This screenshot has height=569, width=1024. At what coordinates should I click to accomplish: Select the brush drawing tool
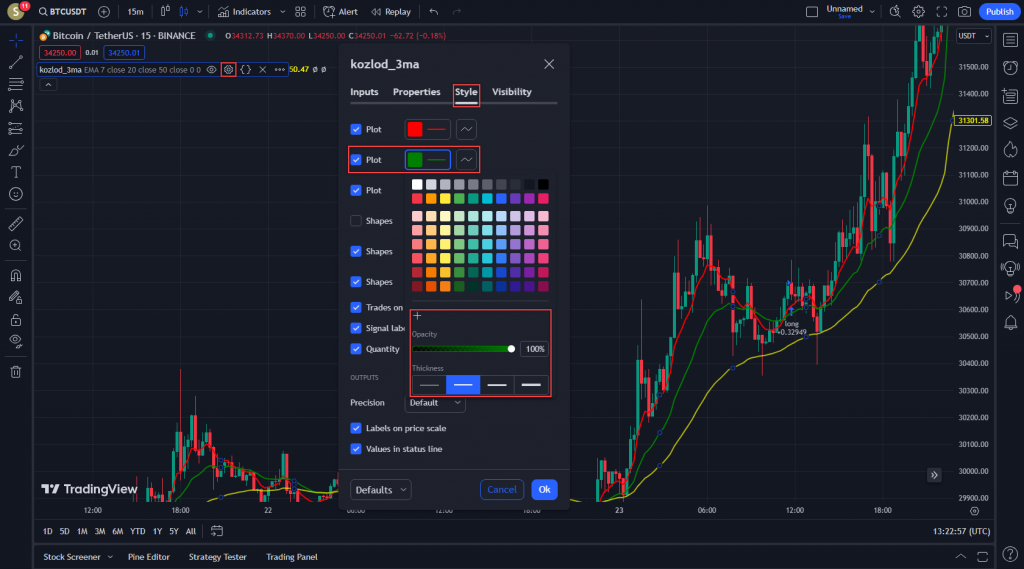(x=16, y=150)
